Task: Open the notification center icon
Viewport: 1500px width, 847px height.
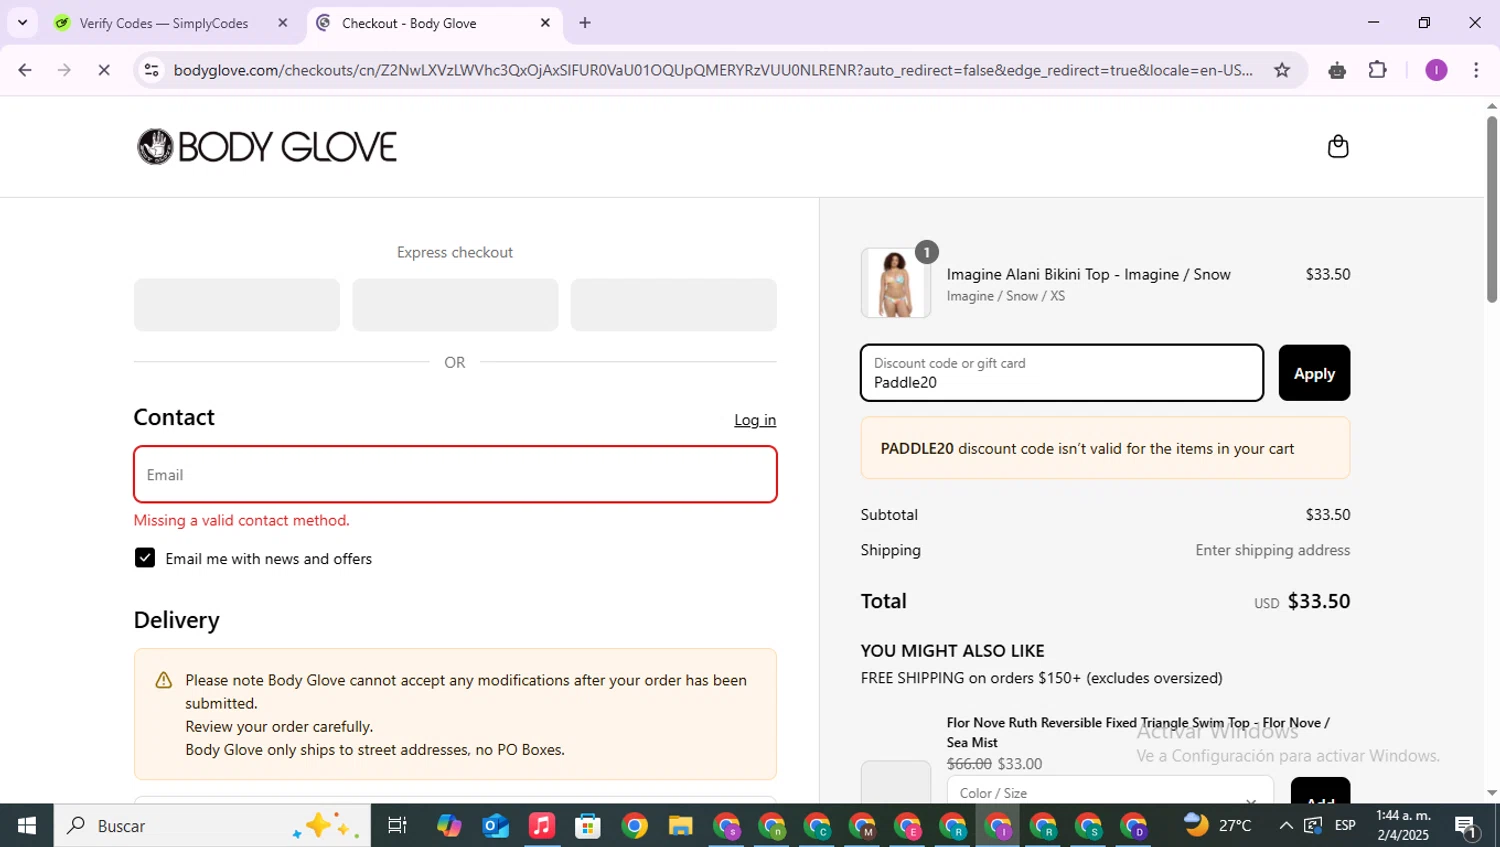Action: 1467,827
